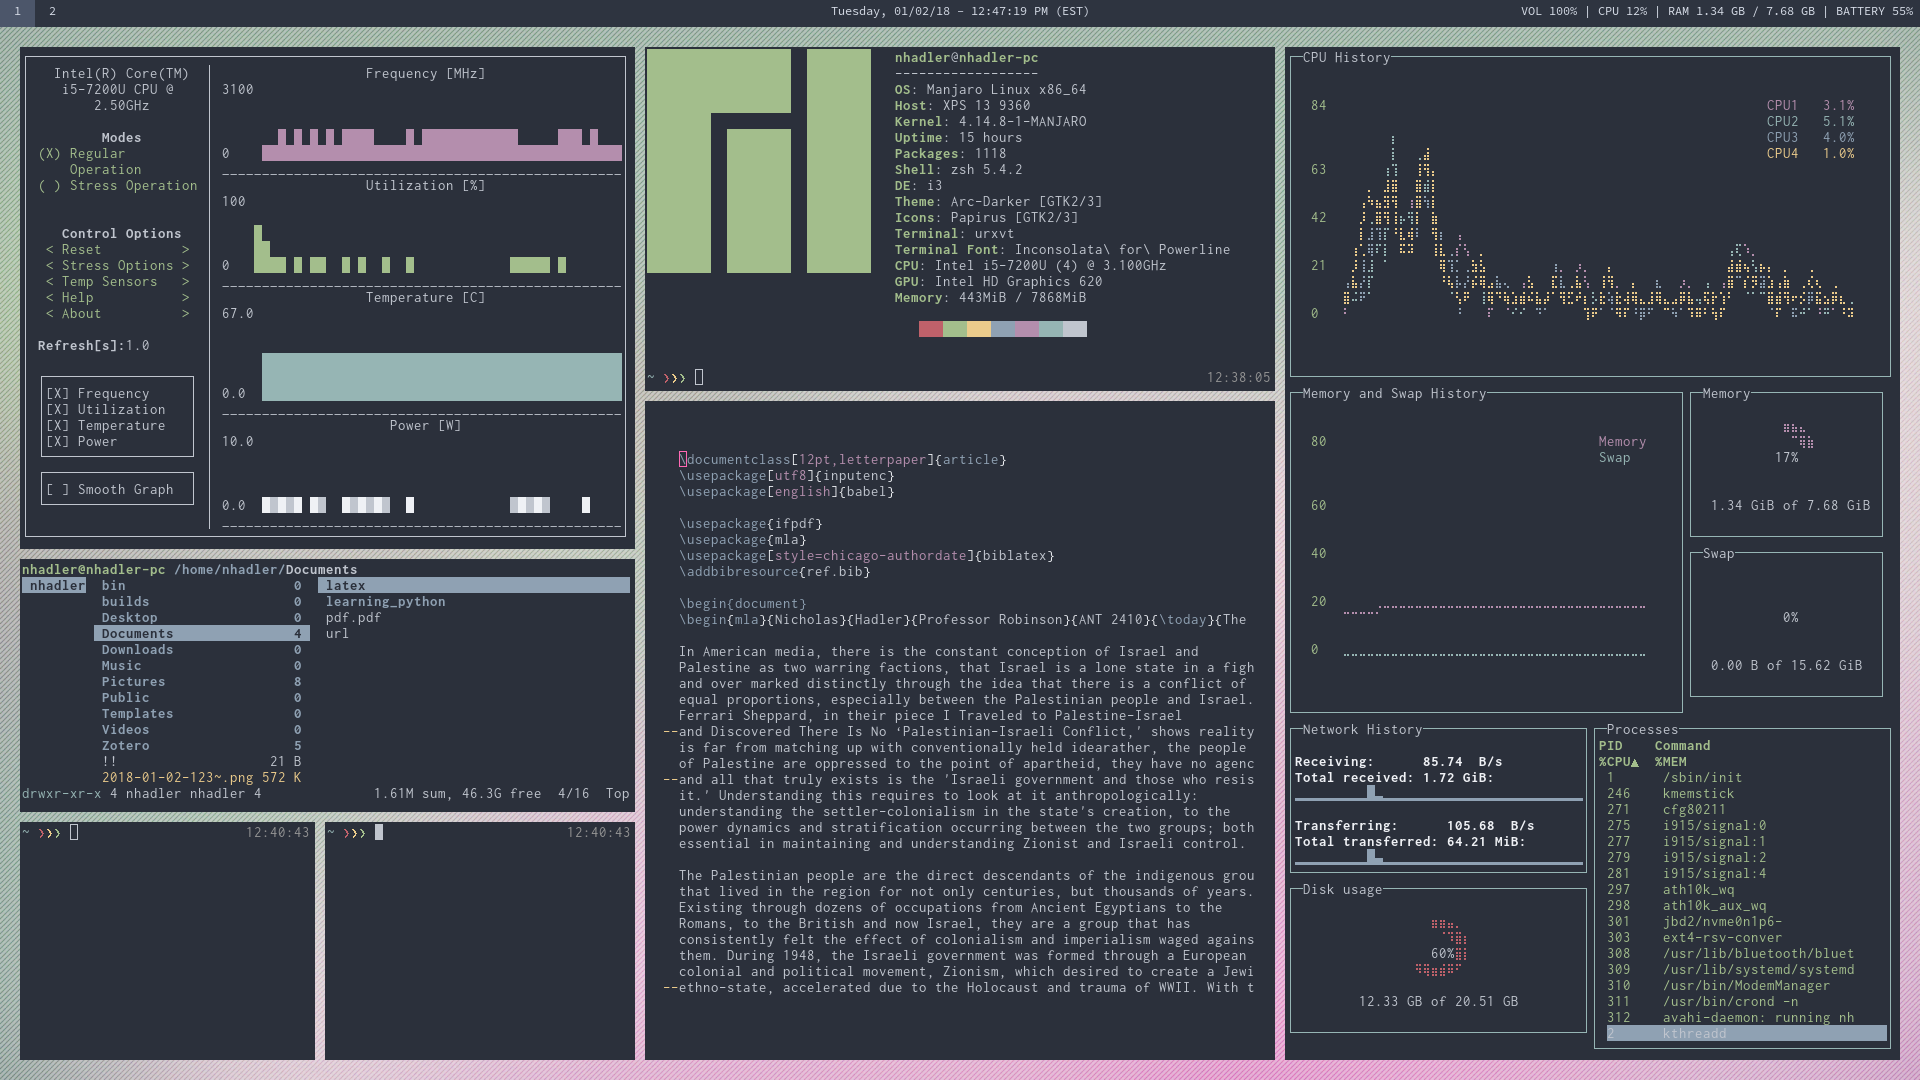
Task: Click the Reset control option
Action: coord(81,250)
